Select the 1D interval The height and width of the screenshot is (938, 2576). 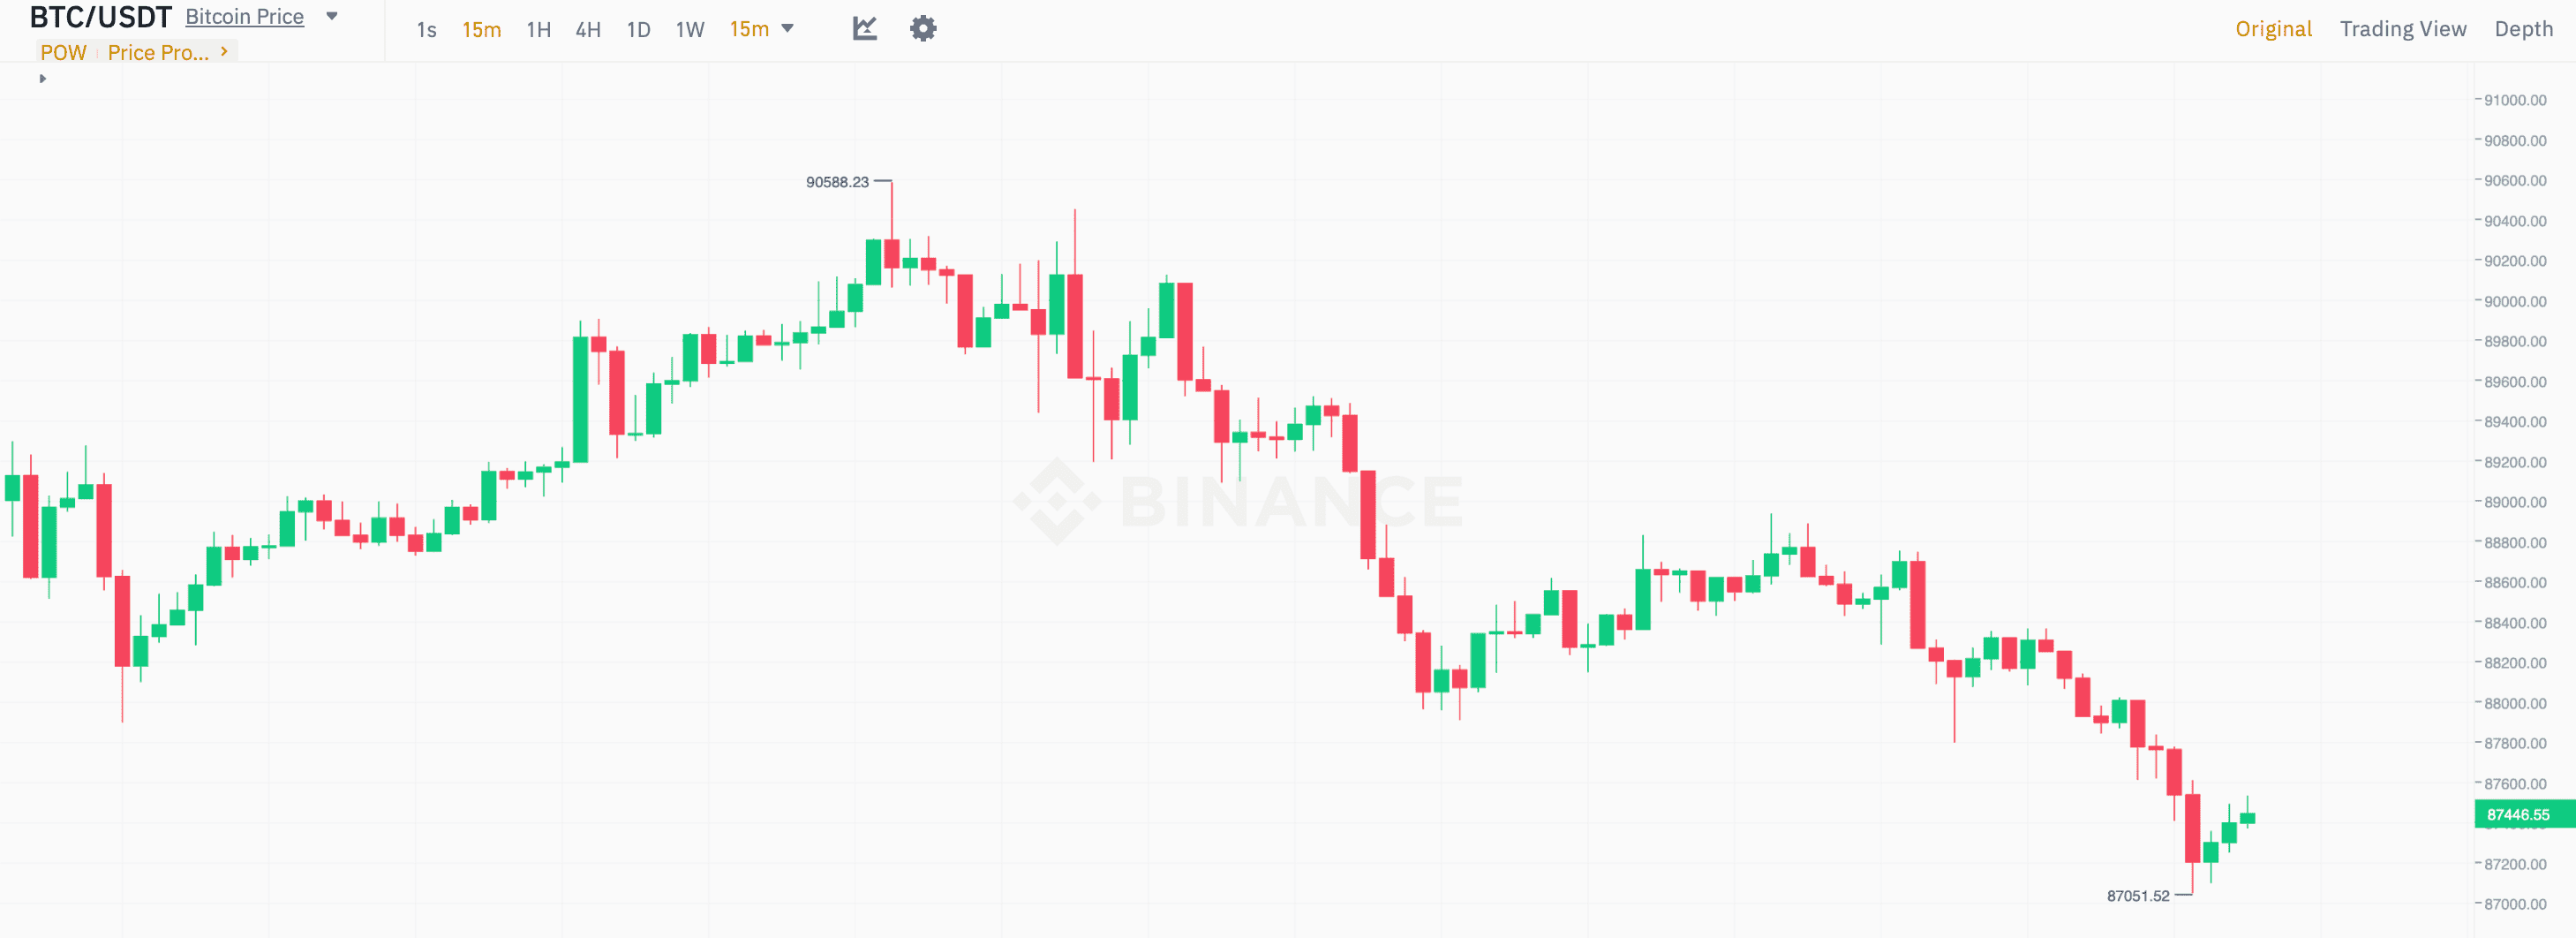(638, 30)
